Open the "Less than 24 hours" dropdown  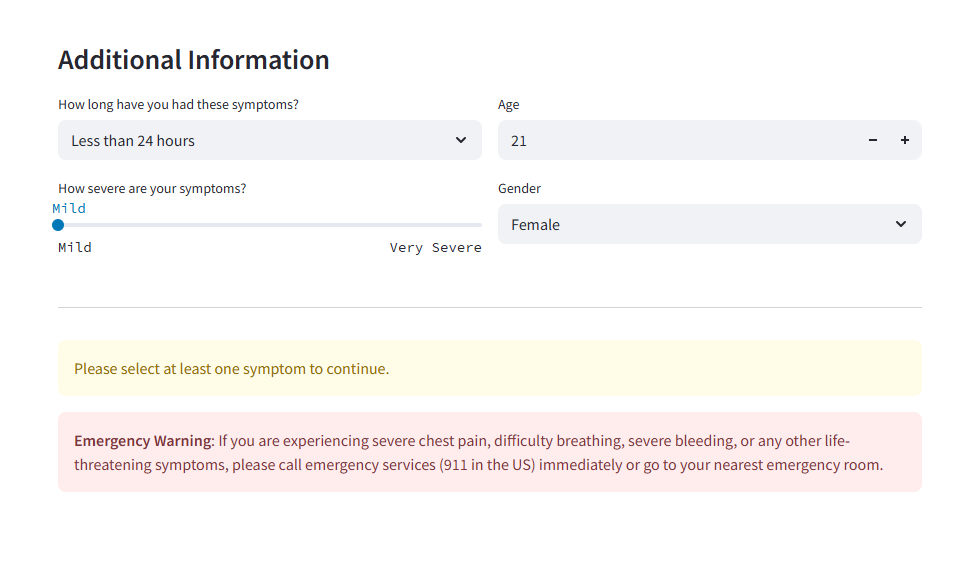[250, 141]
